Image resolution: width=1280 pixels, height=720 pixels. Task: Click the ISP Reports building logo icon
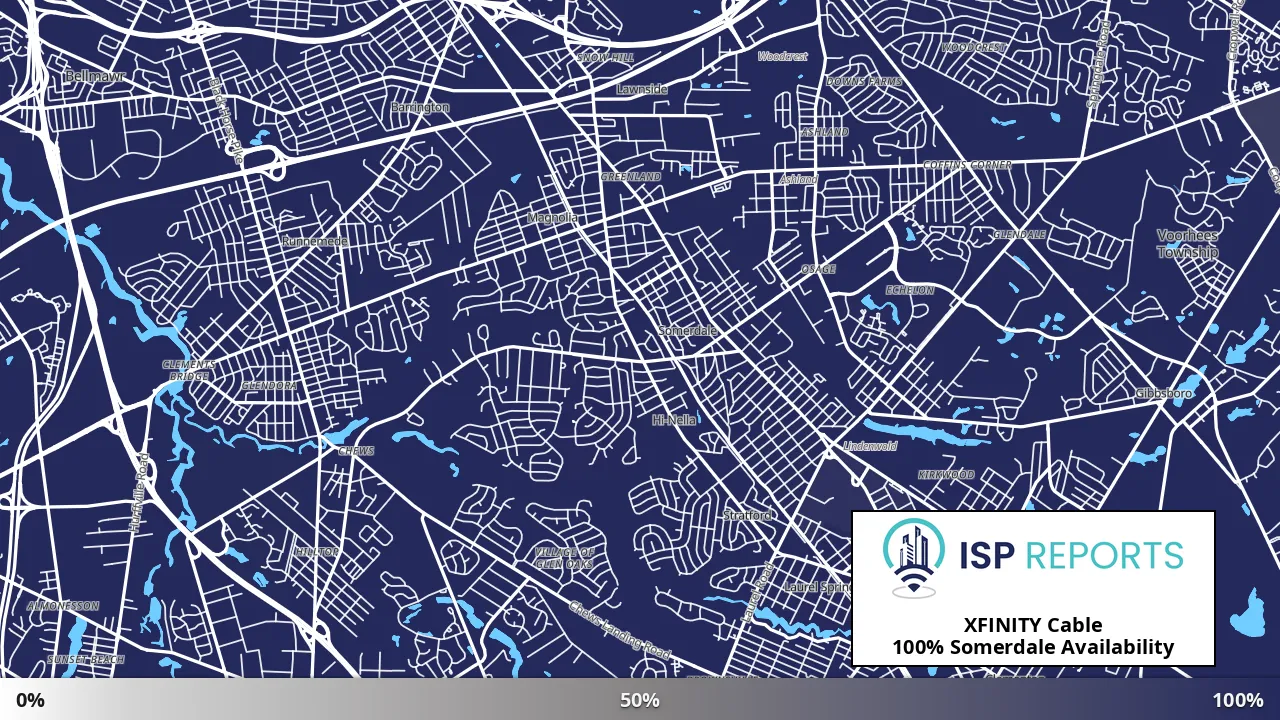click(914, 558)
